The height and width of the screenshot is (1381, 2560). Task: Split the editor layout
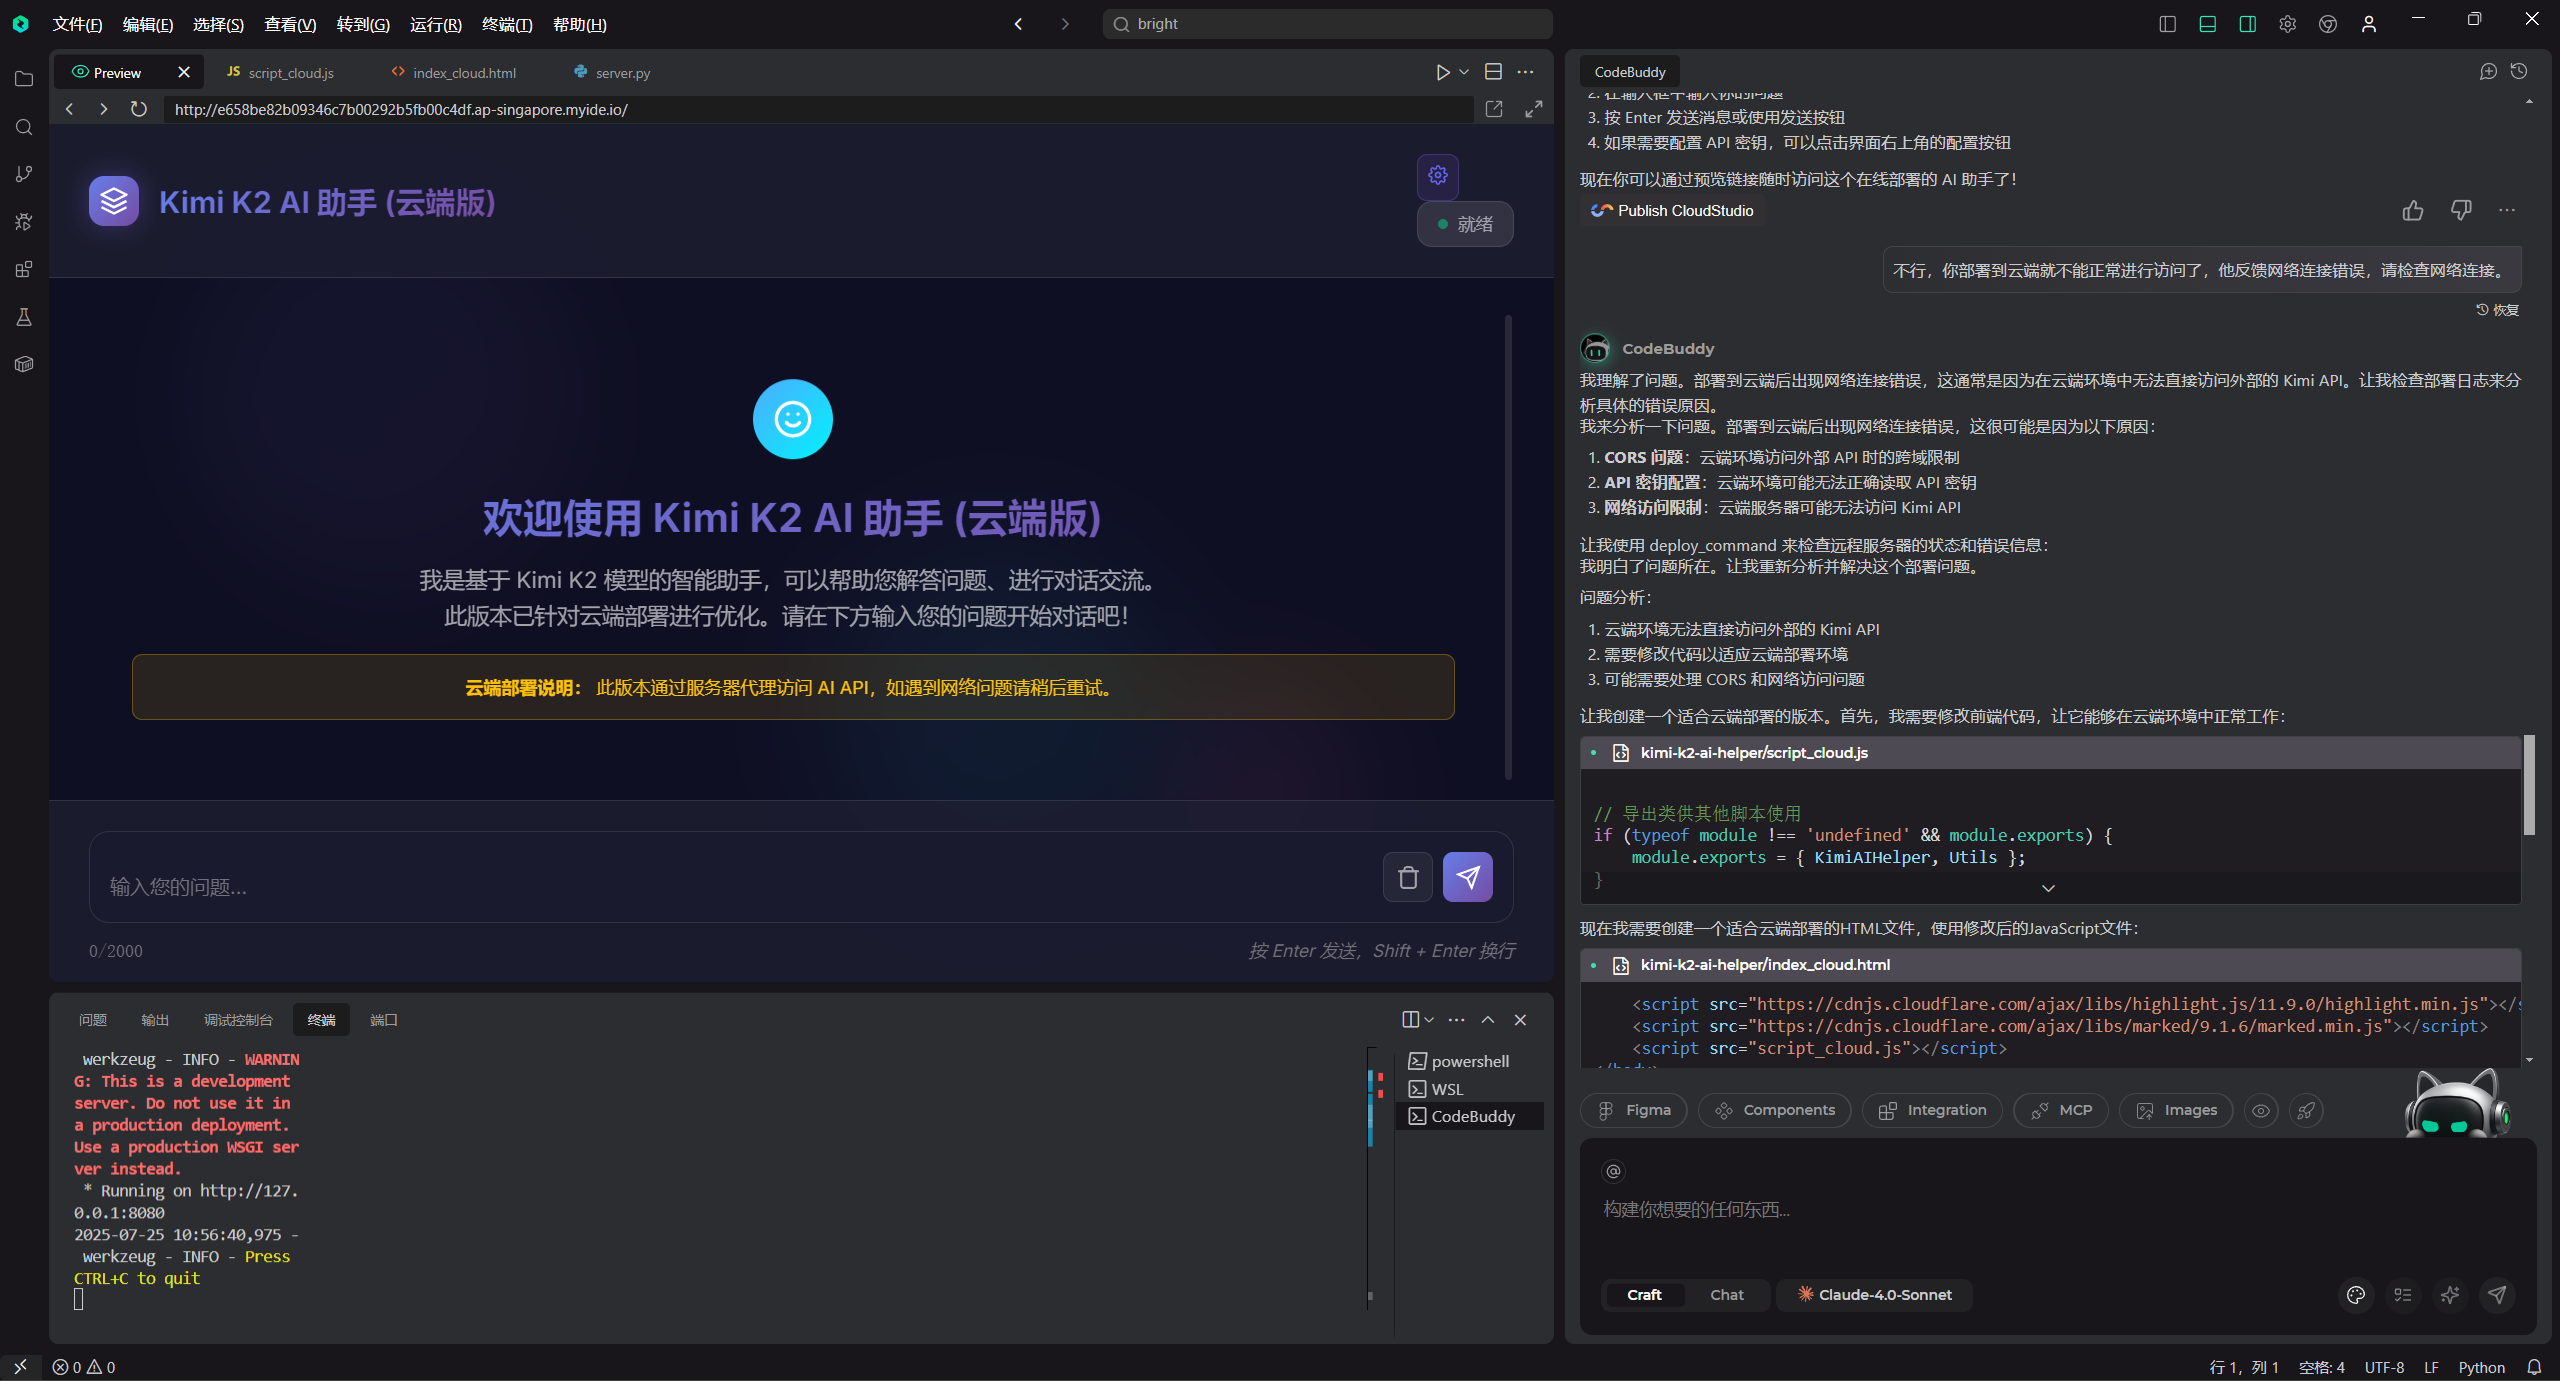[x=1493, y=72]
